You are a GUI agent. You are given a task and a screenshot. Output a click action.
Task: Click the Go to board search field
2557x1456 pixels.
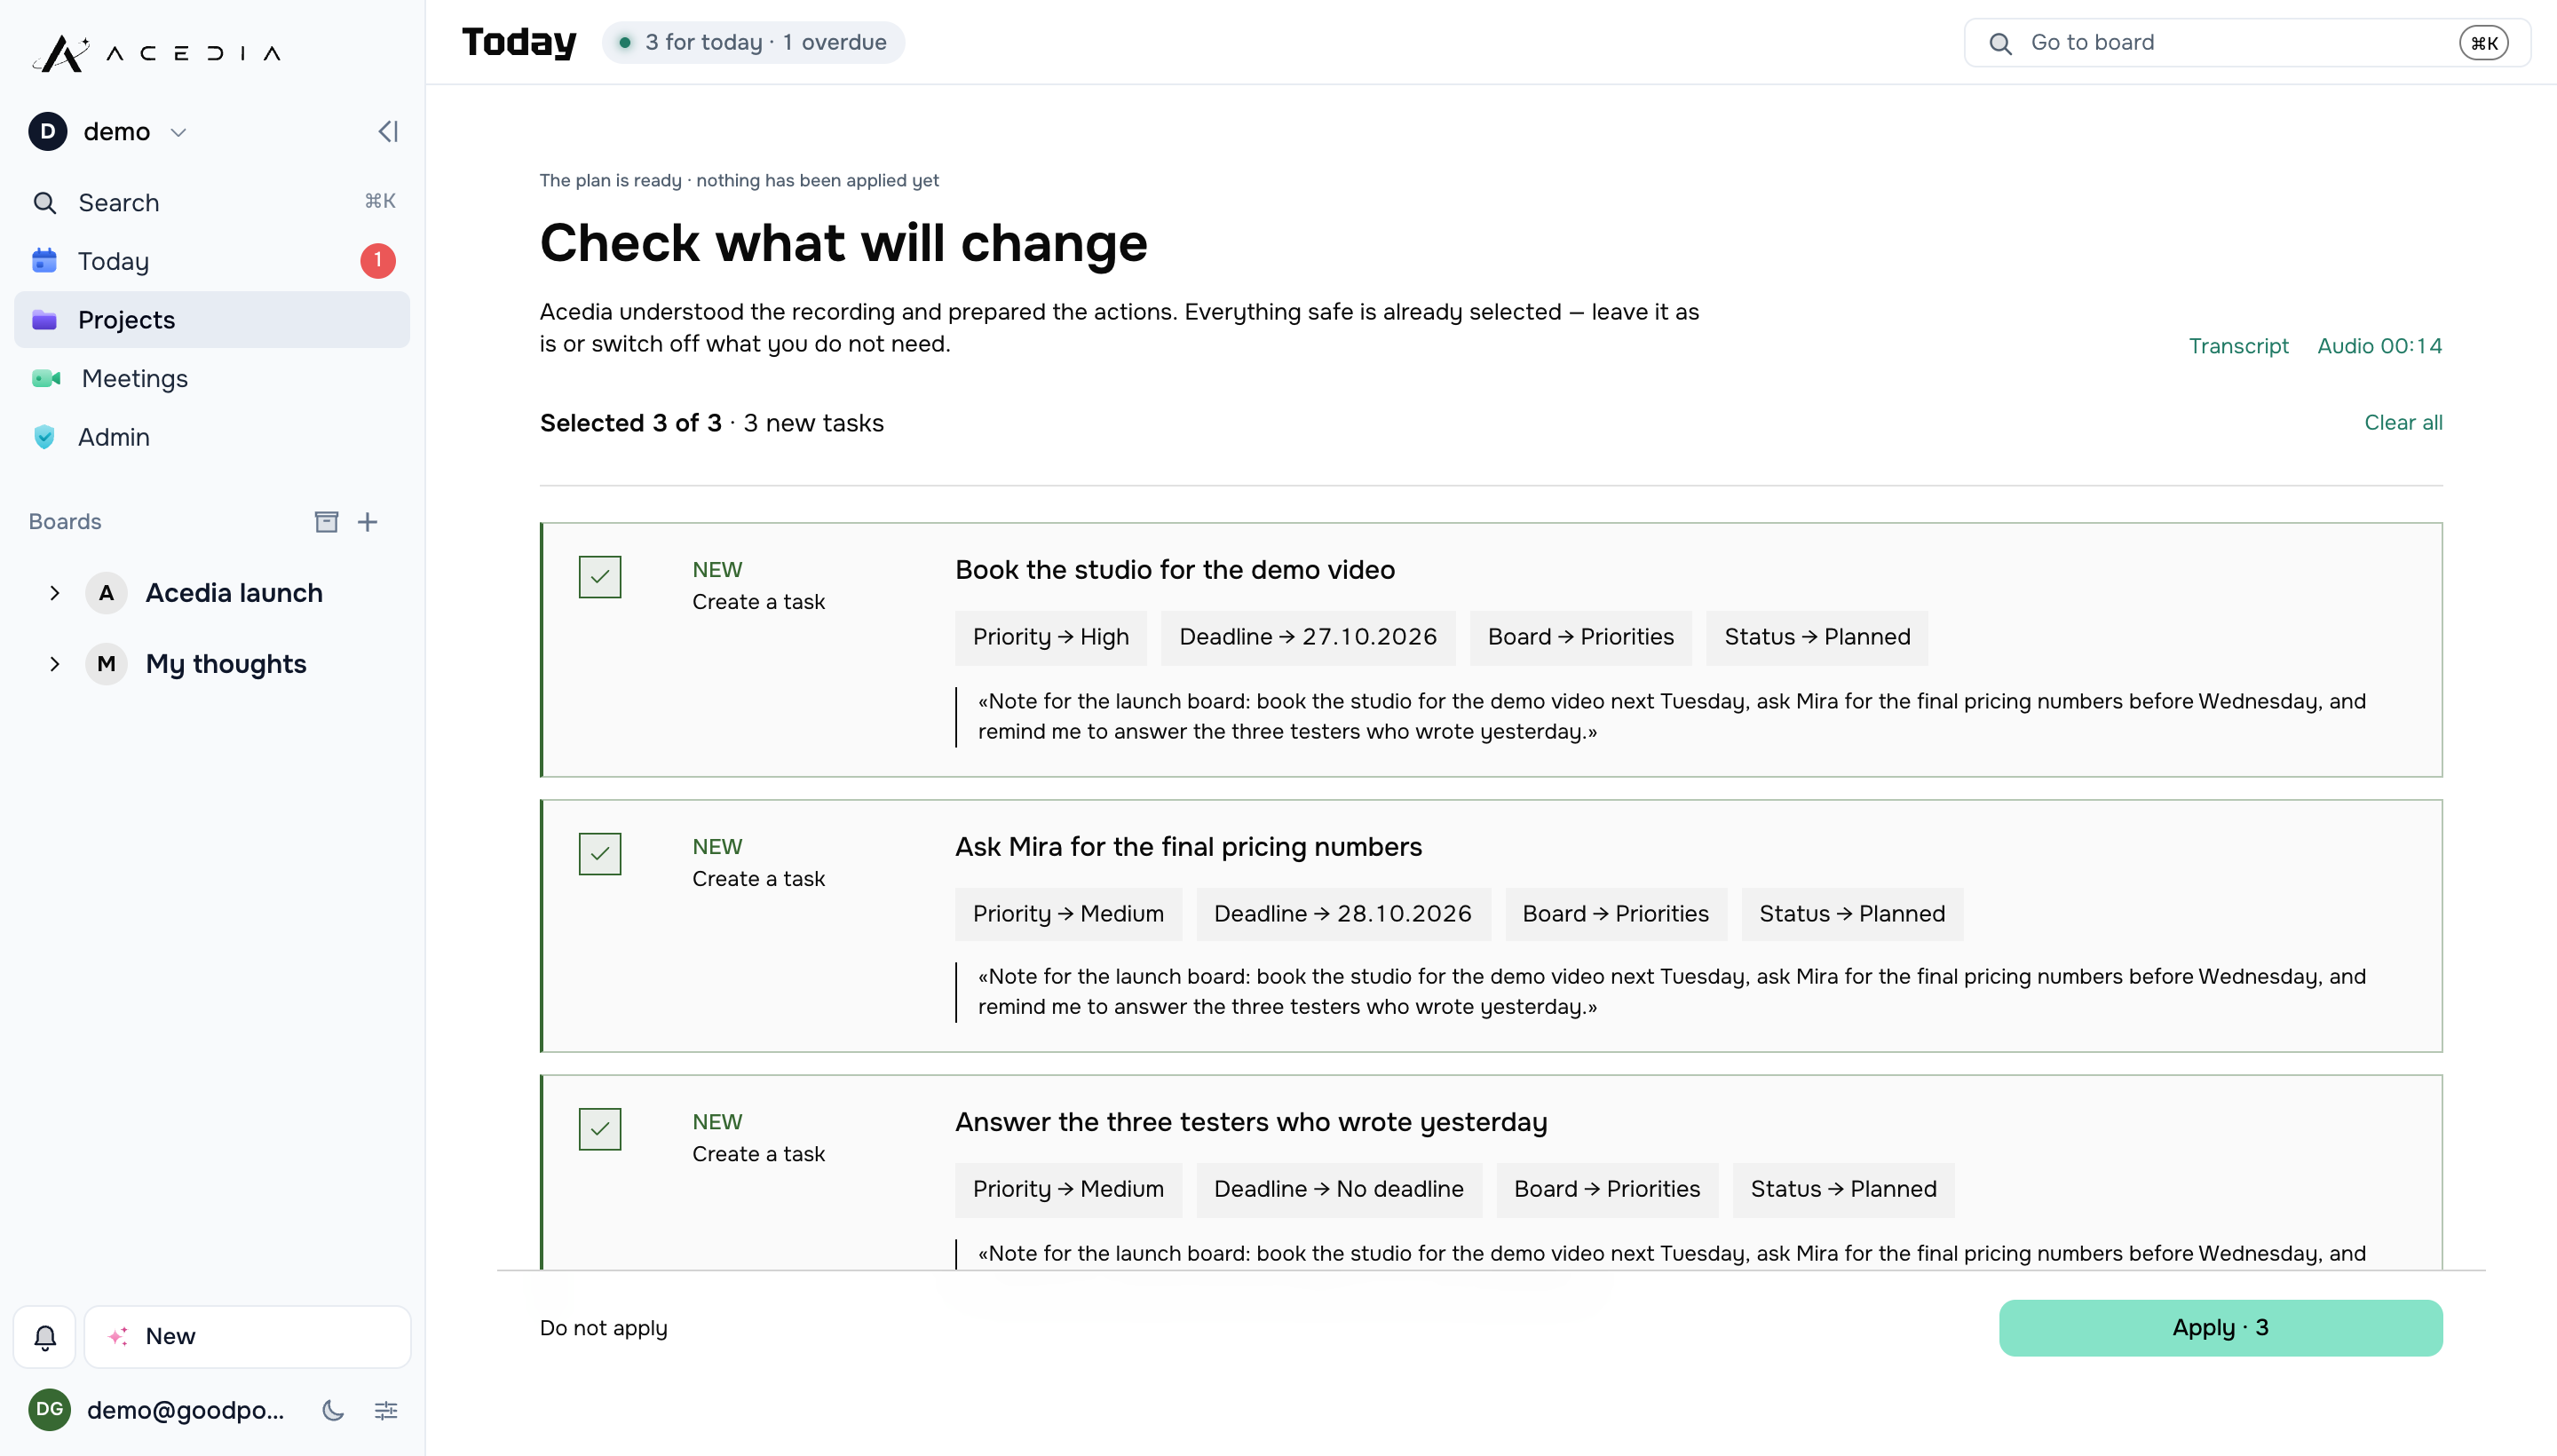2247,42
